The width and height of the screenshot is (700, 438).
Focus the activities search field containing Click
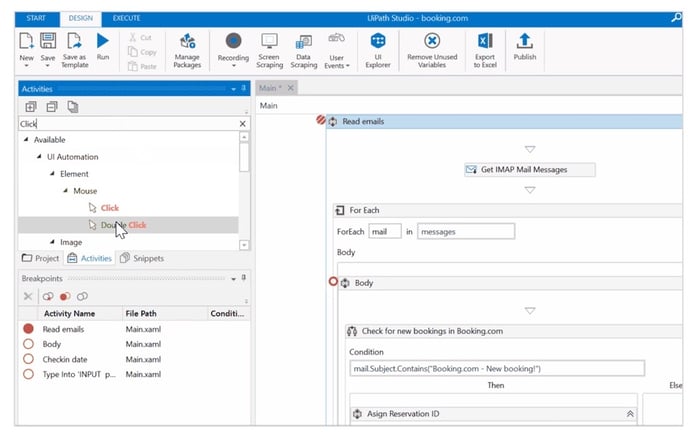point(127,124)
